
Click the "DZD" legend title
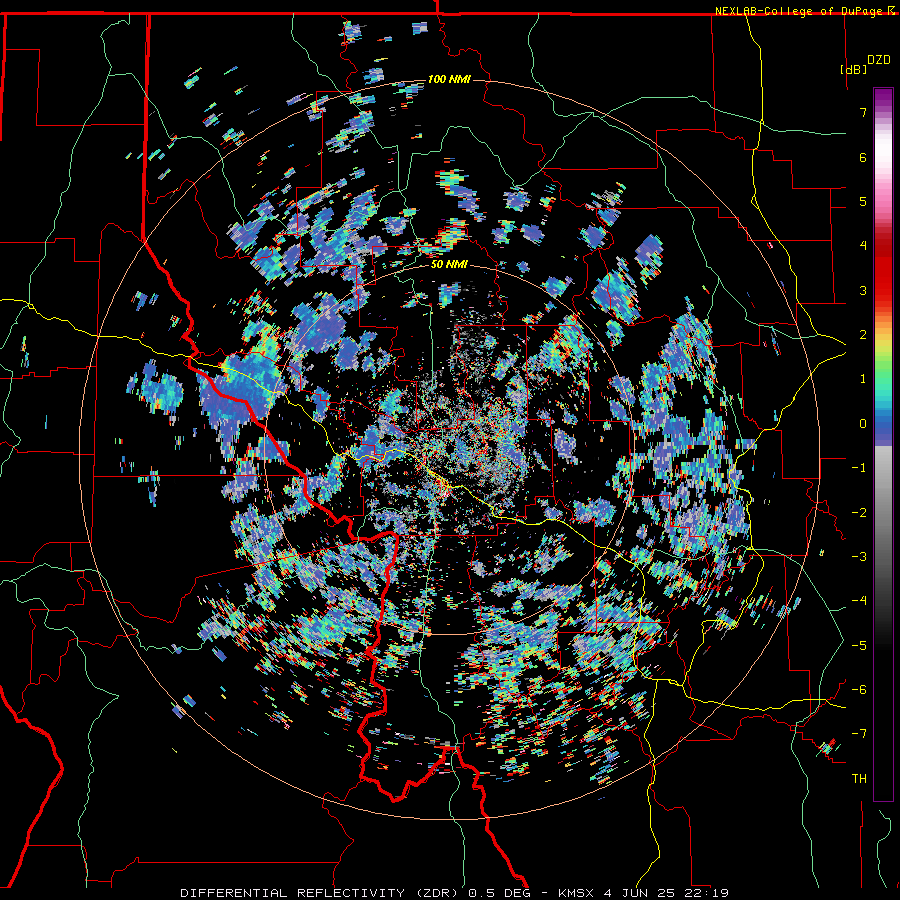[x=879, y=60]
